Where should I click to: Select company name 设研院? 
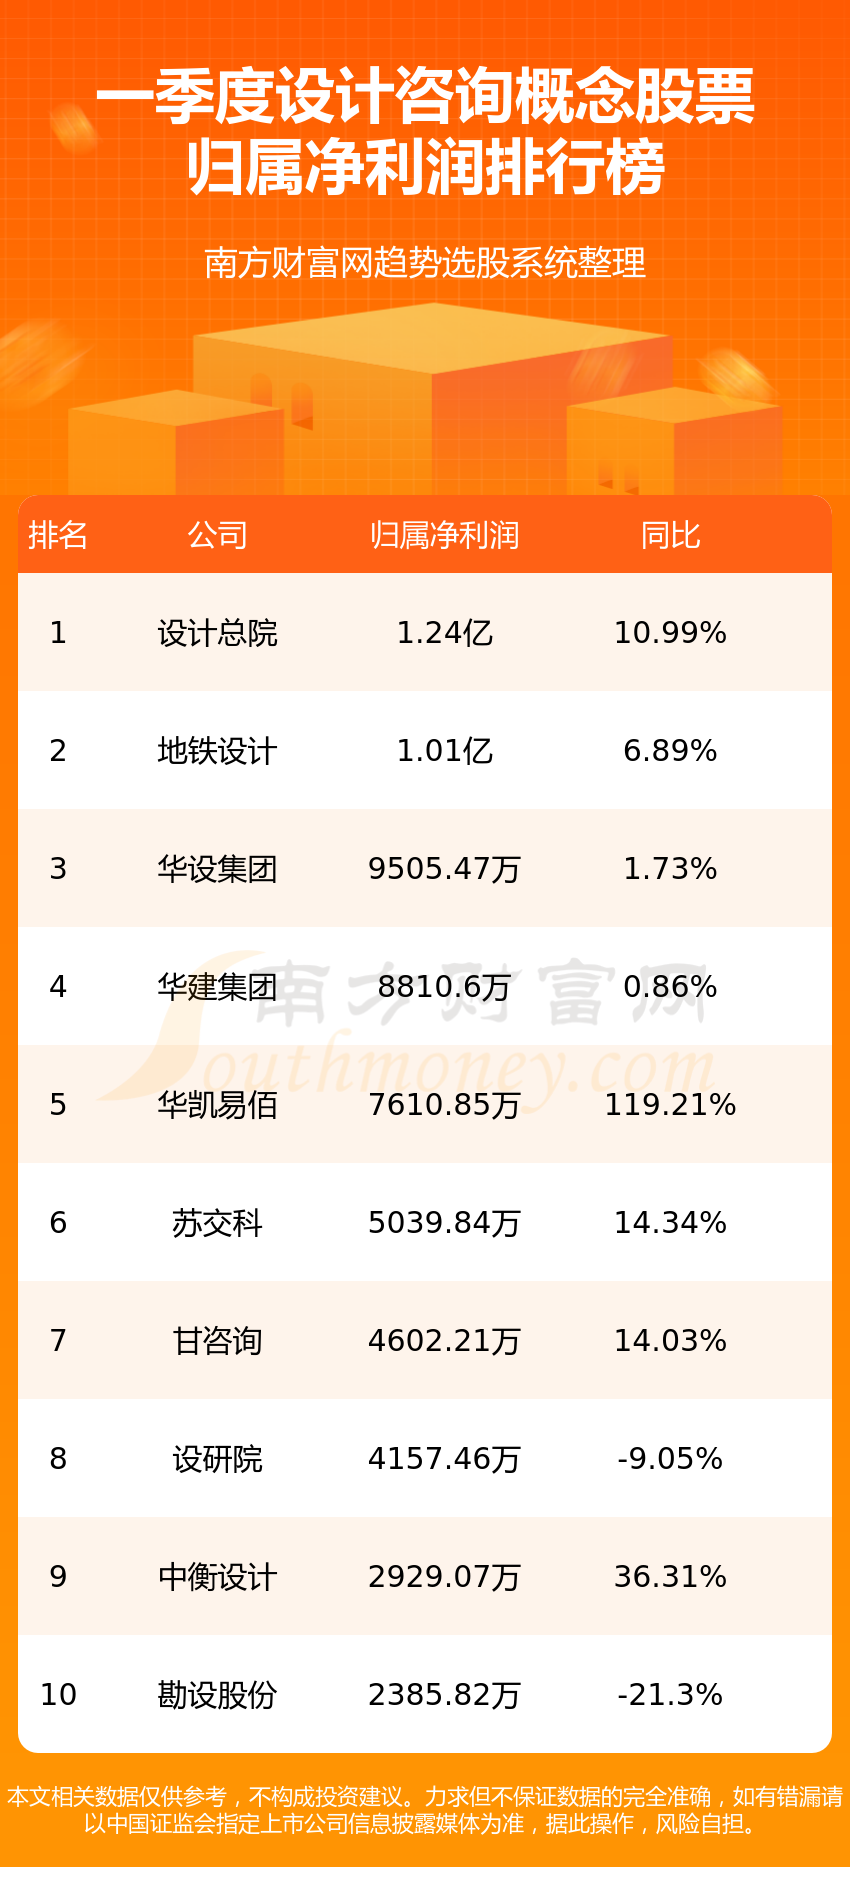pyautogui.click(x=217, y=1459)
